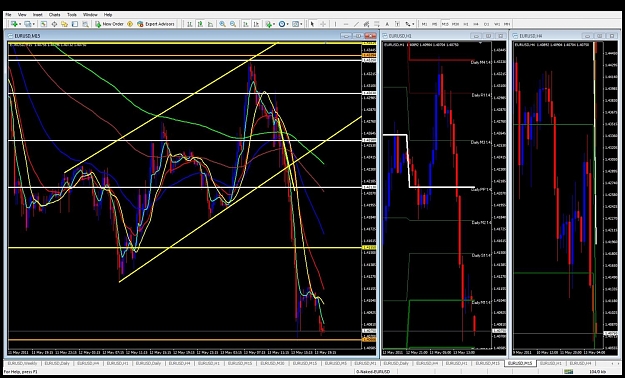Switch chart to bar chart icon
The height and width of the screenshot is (378, 625).
point(189,24)
